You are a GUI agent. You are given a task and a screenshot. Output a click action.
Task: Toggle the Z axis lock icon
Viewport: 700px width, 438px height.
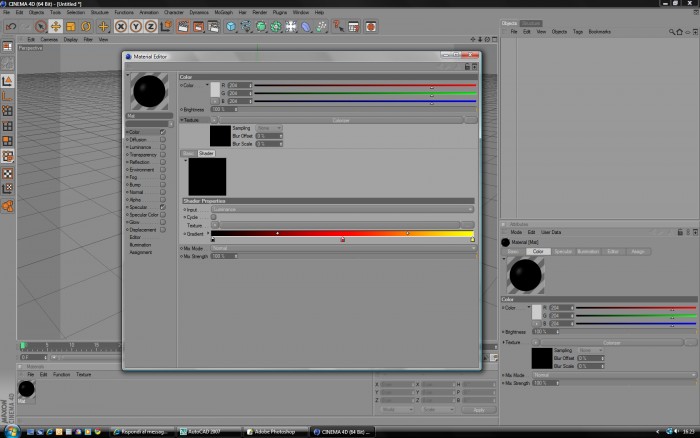(151, 27)
